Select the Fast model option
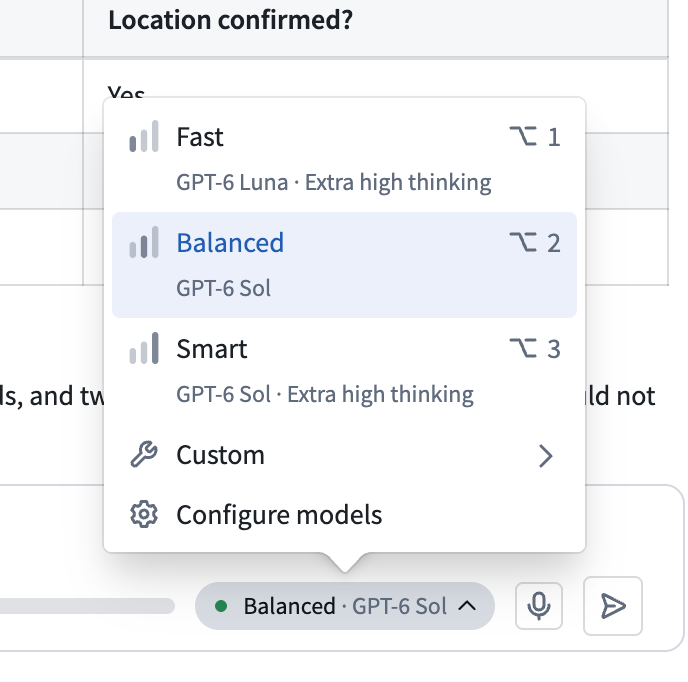 tap(344, 159)
